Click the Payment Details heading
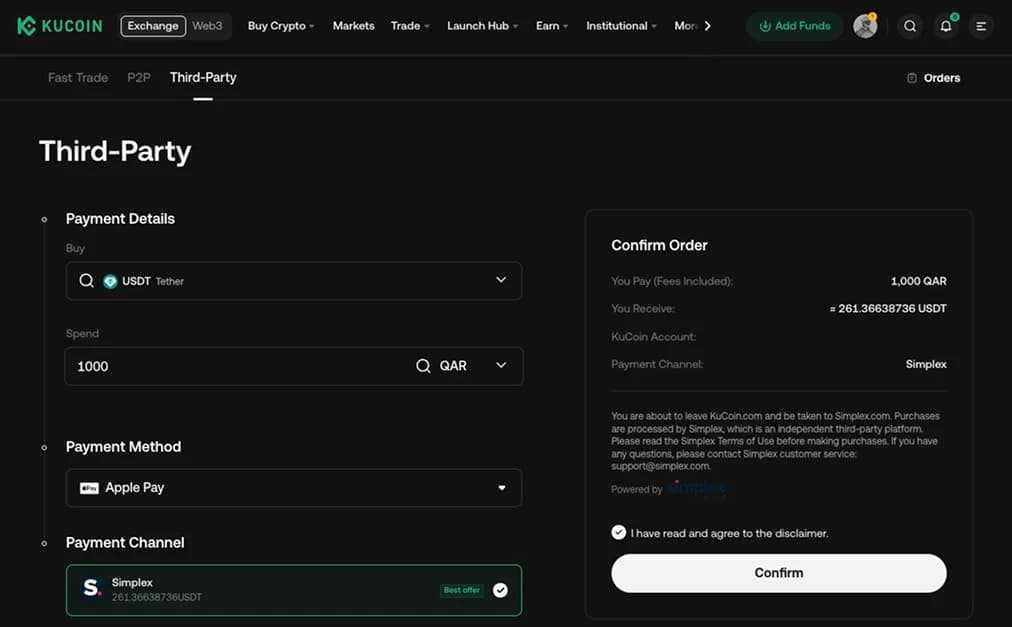Viewport: 1012px width, 627px height. click(x=120, y=219)
